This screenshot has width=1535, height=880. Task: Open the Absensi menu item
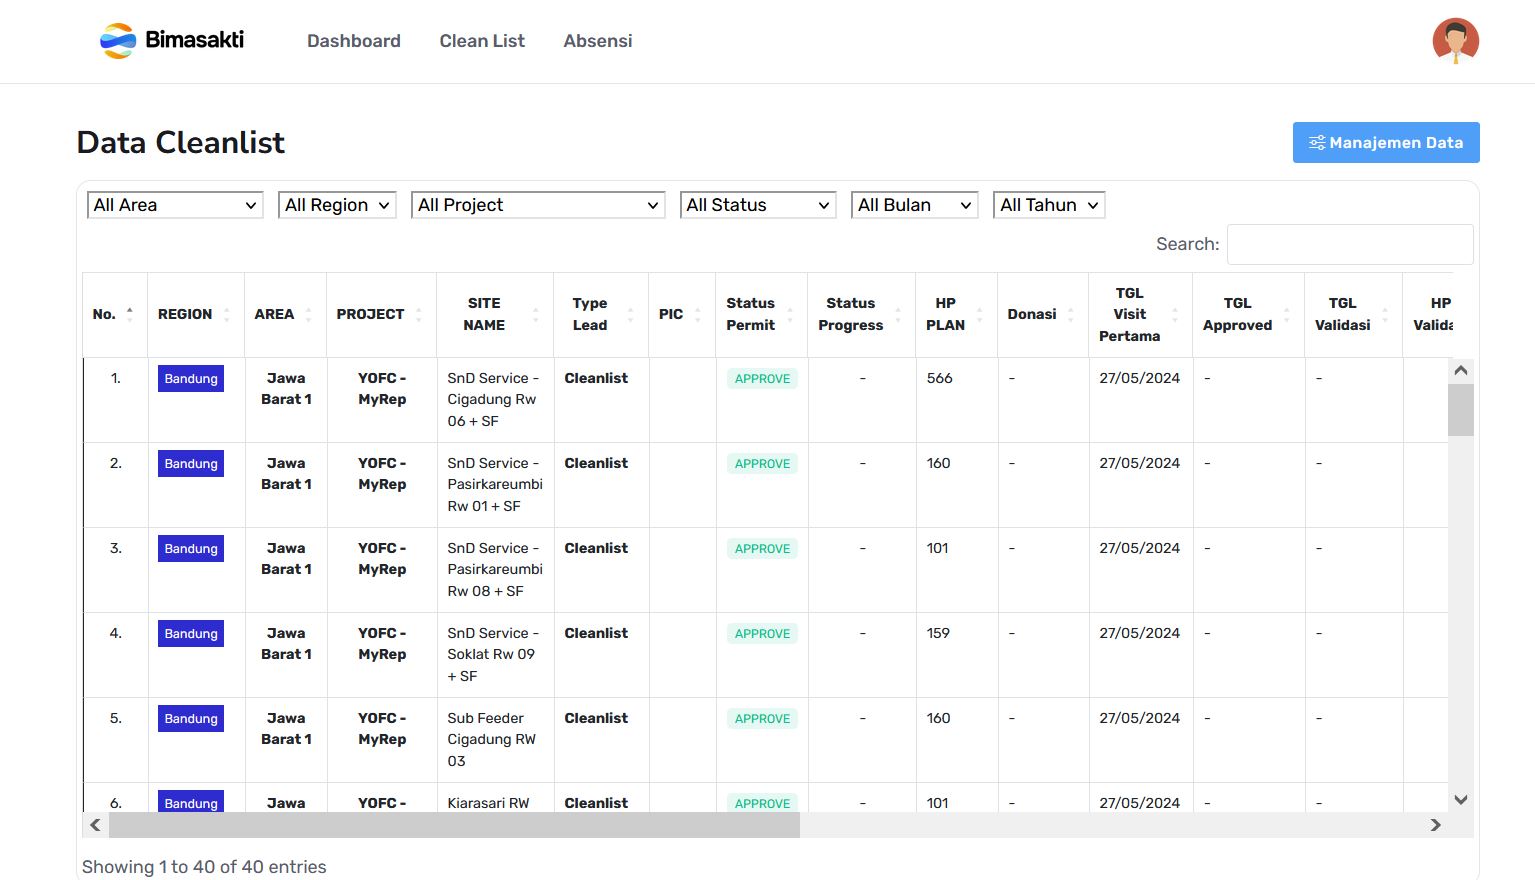point(598,41)
